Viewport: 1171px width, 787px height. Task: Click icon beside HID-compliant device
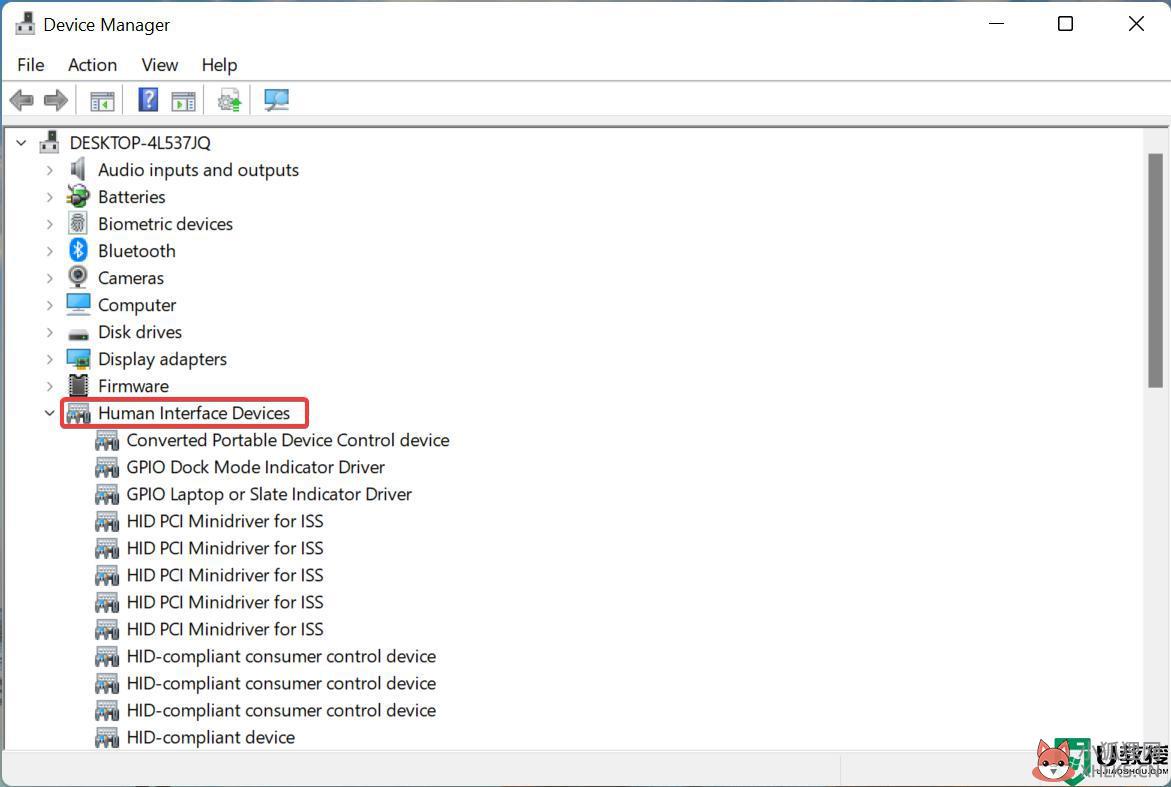pyautogui.click(x=107, y=738)
